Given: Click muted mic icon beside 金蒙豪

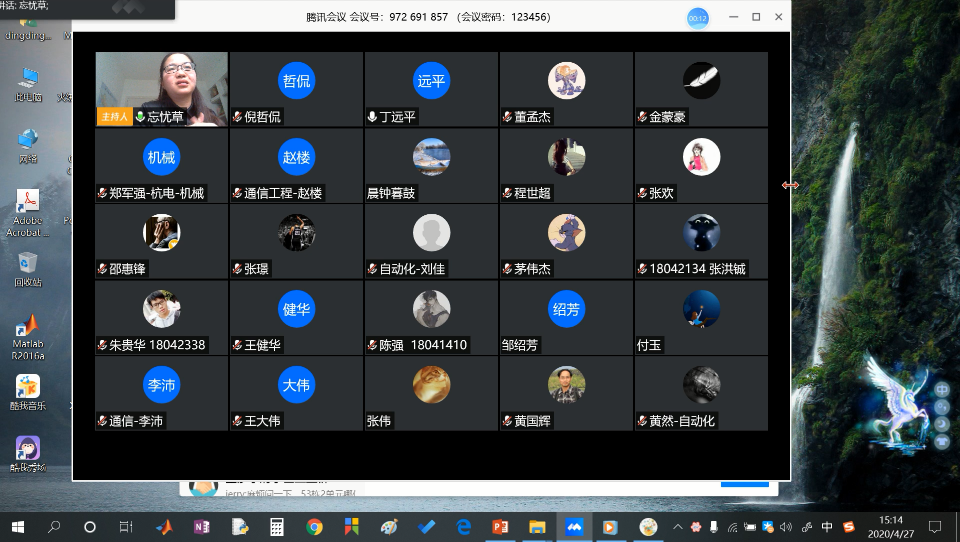Looking at the screenshot, I should click(643, 116).
